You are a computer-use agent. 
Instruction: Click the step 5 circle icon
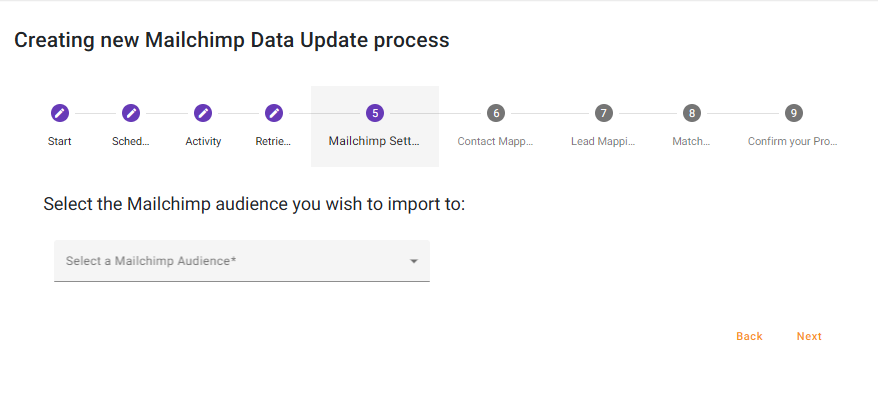point(375,113)
